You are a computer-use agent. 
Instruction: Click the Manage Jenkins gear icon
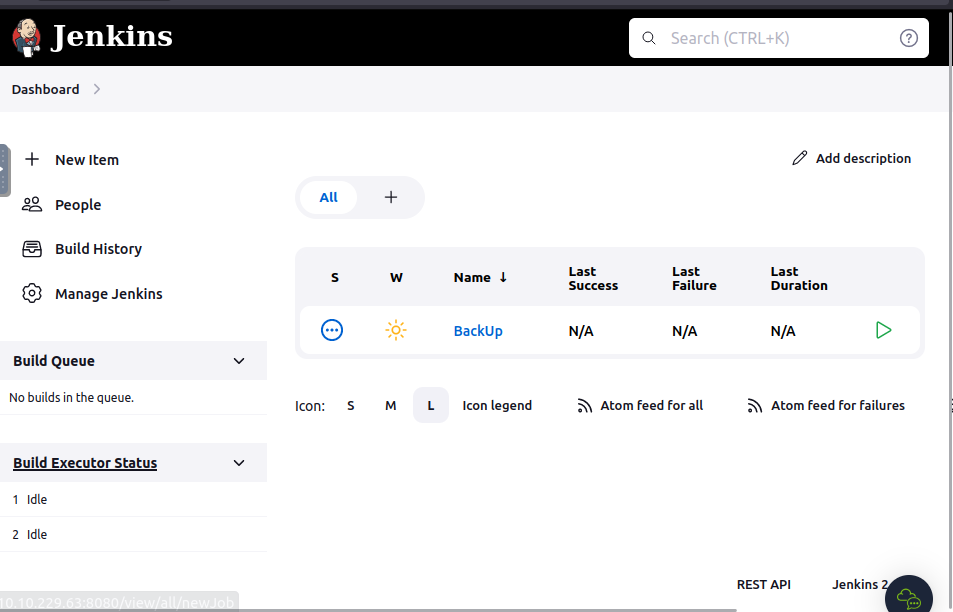(x=32, y=294)
